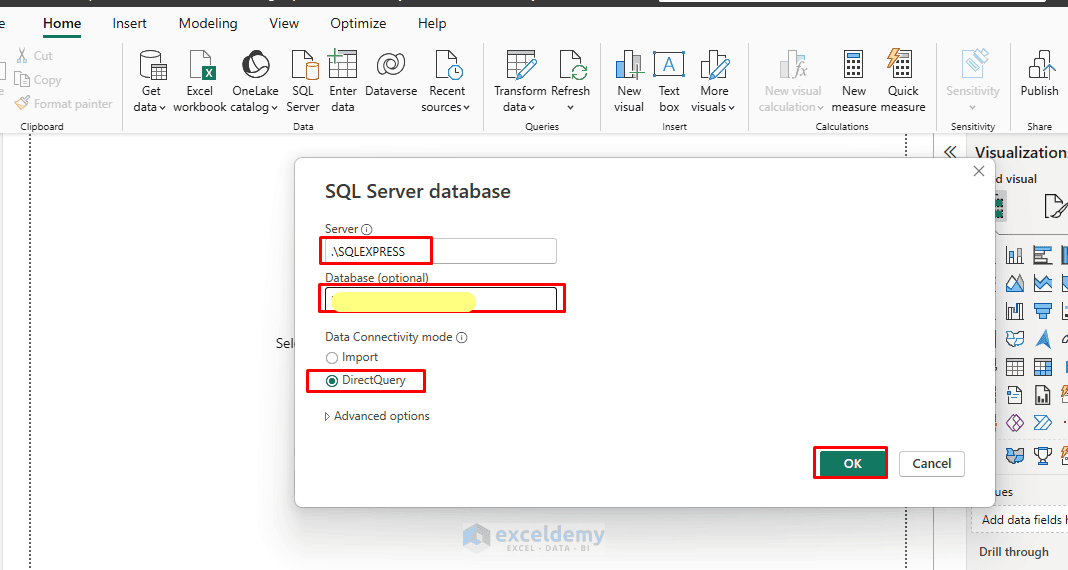1068x570 pixels.
Task: Select the Format painter brush
Action: 22,104
